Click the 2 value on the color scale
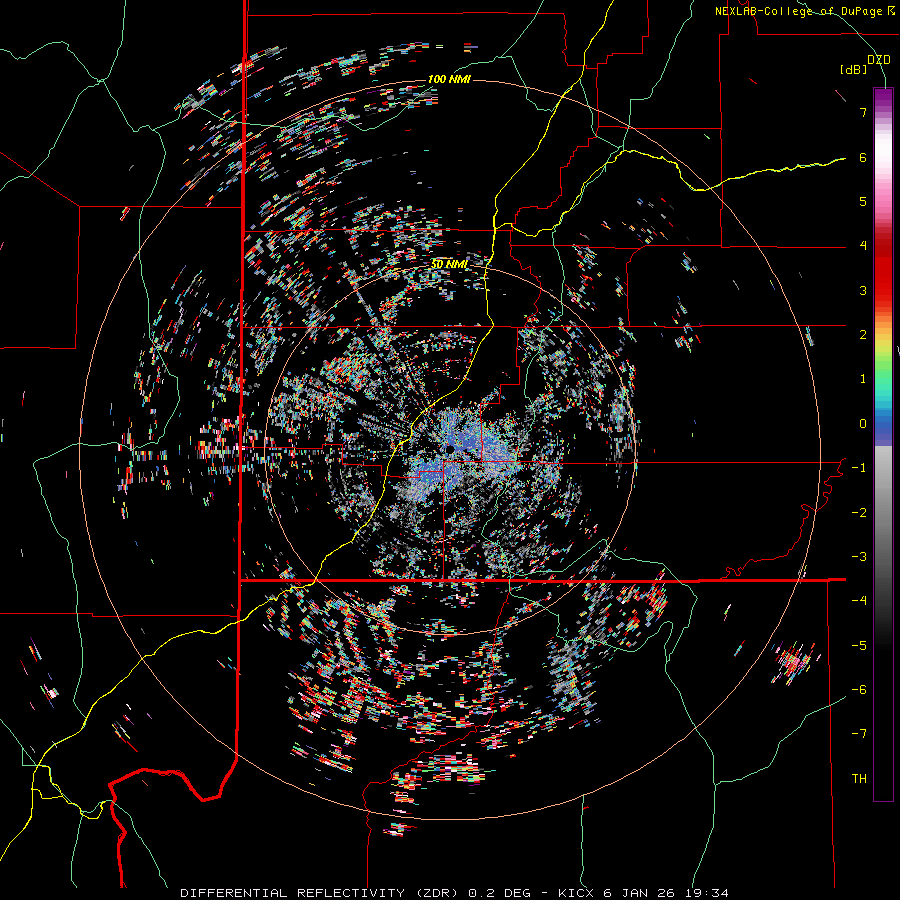Screen dimensions: 900x900 [x=863, y=335]
